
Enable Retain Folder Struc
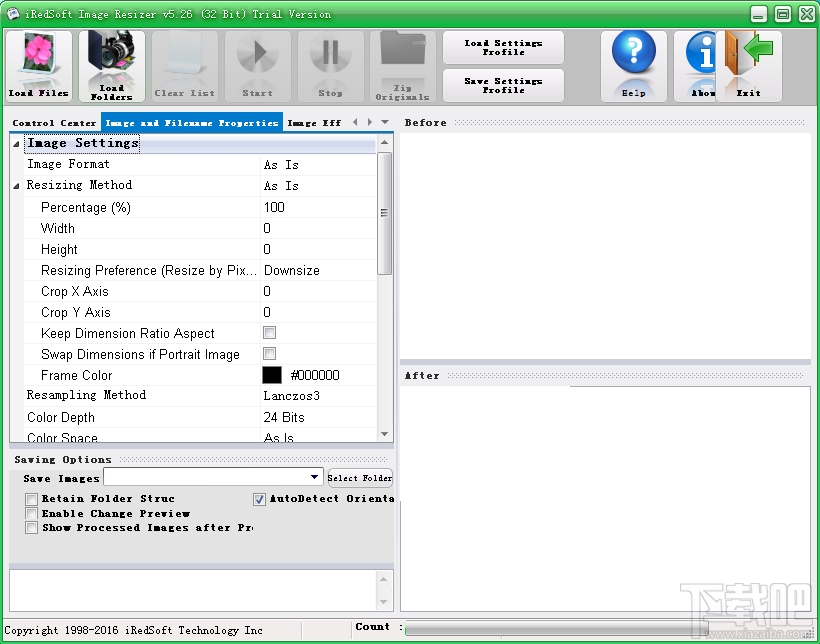(x=31, y=499)
